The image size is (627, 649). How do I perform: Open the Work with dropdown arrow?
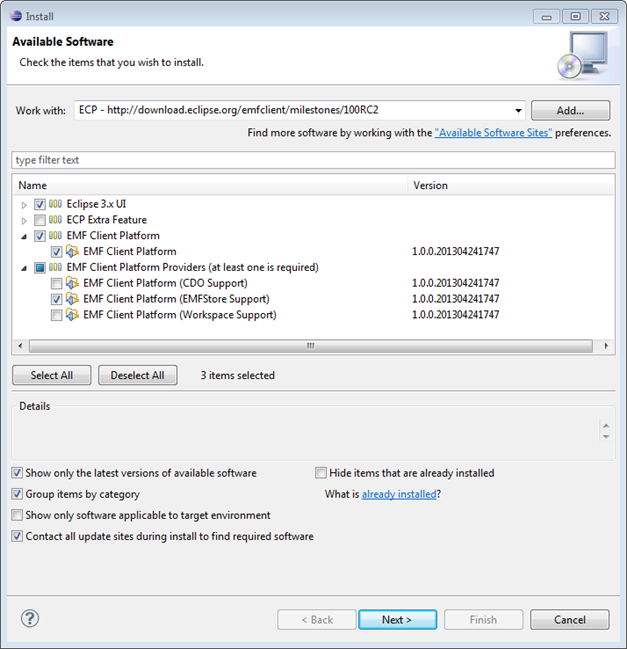[x=518, y=111]
